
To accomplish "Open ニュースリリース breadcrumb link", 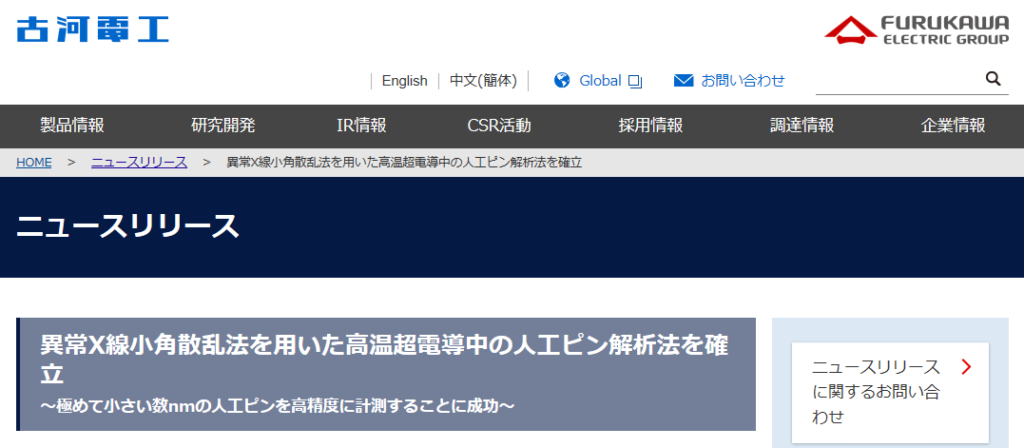I will [139, 163].
